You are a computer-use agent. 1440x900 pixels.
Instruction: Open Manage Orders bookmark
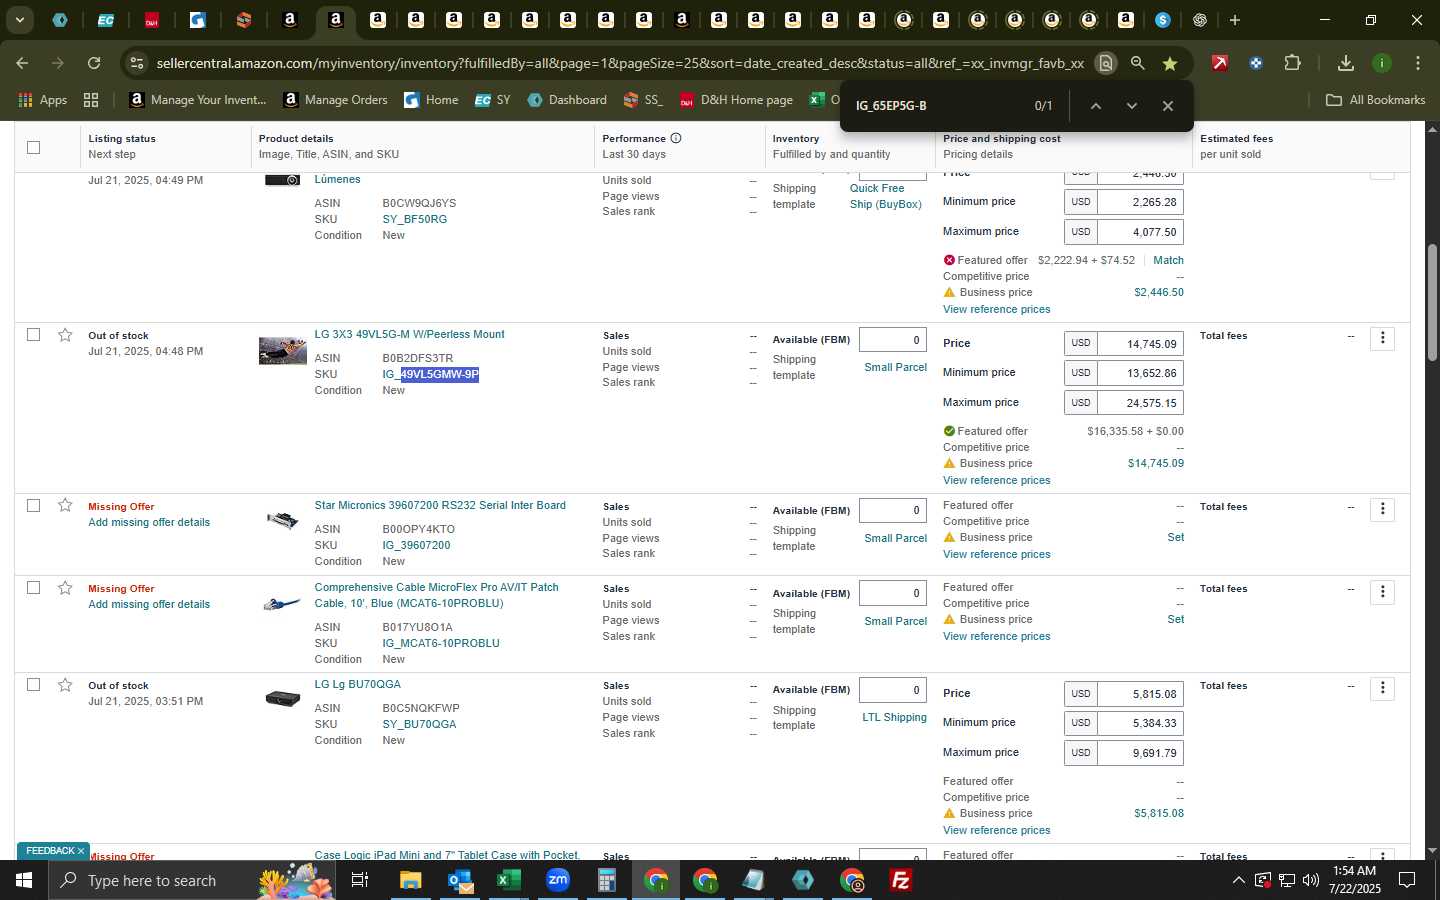tap(335, 100)
